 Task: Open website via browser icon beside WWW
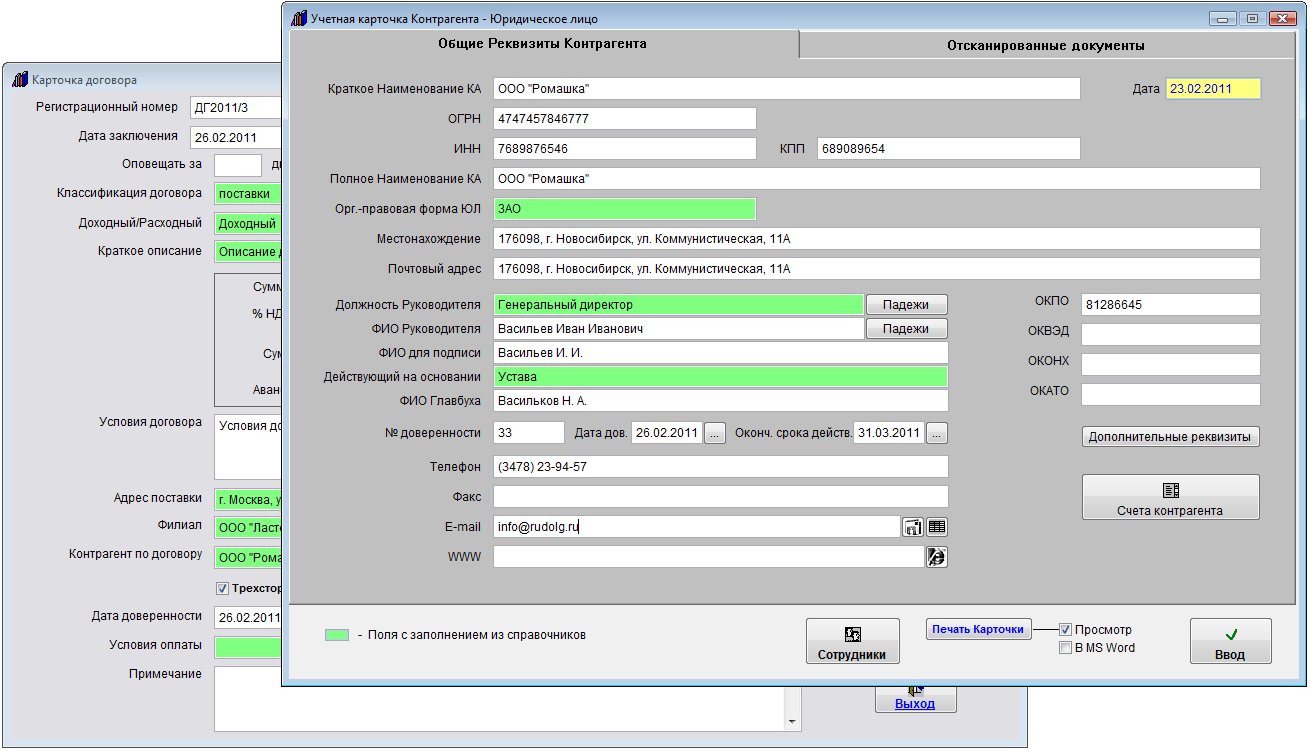[x=936, y=557]
